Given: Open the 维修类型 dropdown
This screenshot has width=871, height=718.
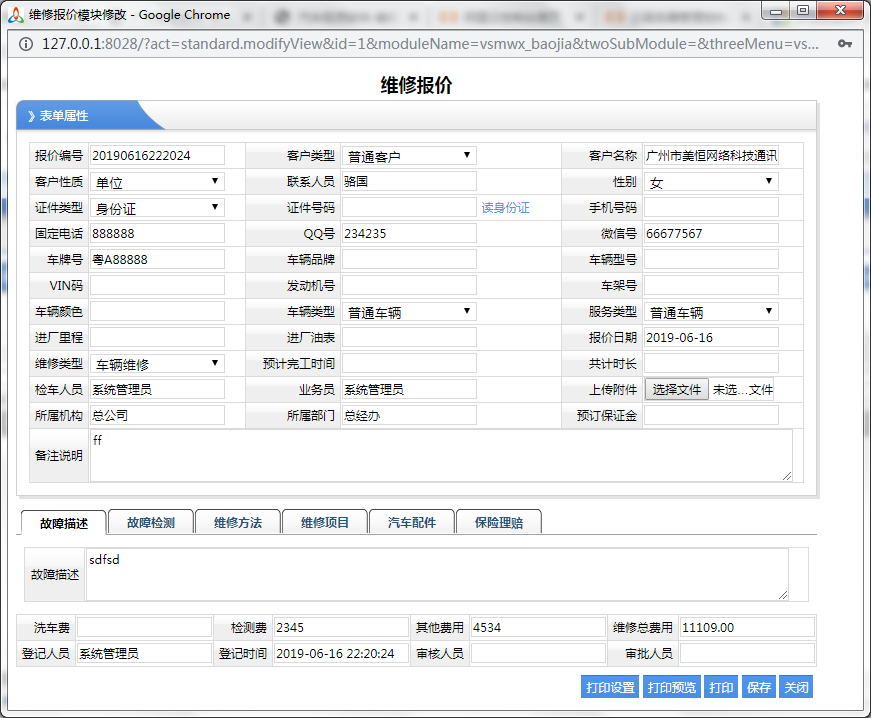Looking at the screenshot, I should click(157, 364).
